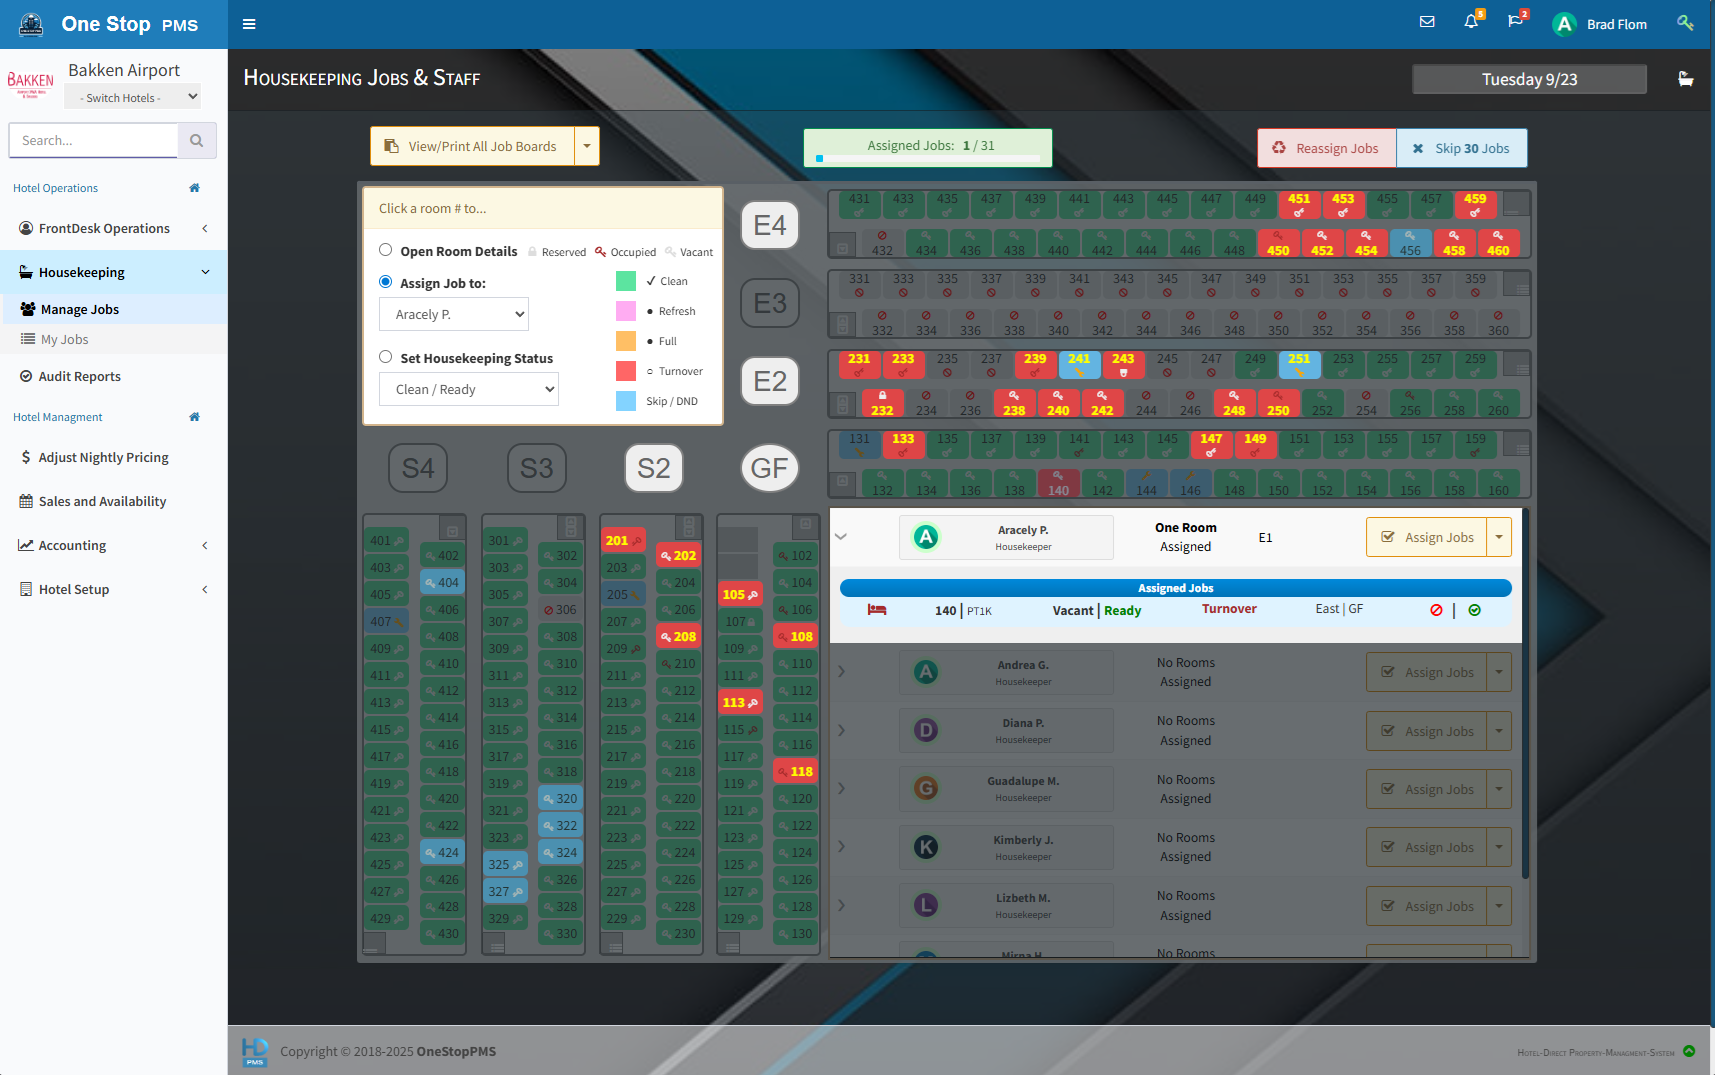The width and height of the screenshot is (1715, 1075).
Task: Open Manage Jobs in sidebar
Action: (80, 309)
